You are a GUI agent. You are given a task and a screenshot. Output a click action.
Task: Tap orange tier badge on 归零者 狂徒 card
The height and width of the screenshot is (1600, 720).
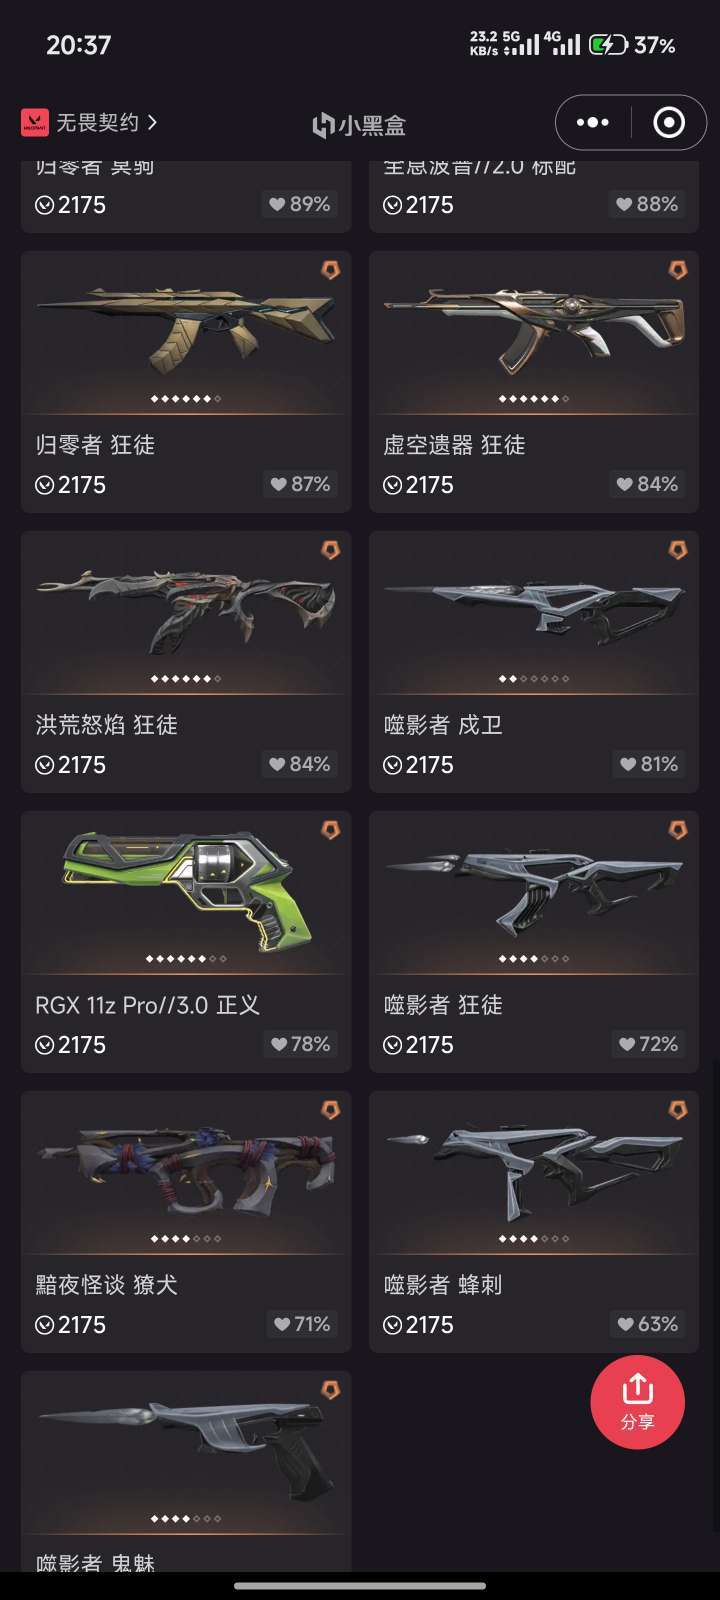[330, 270]
